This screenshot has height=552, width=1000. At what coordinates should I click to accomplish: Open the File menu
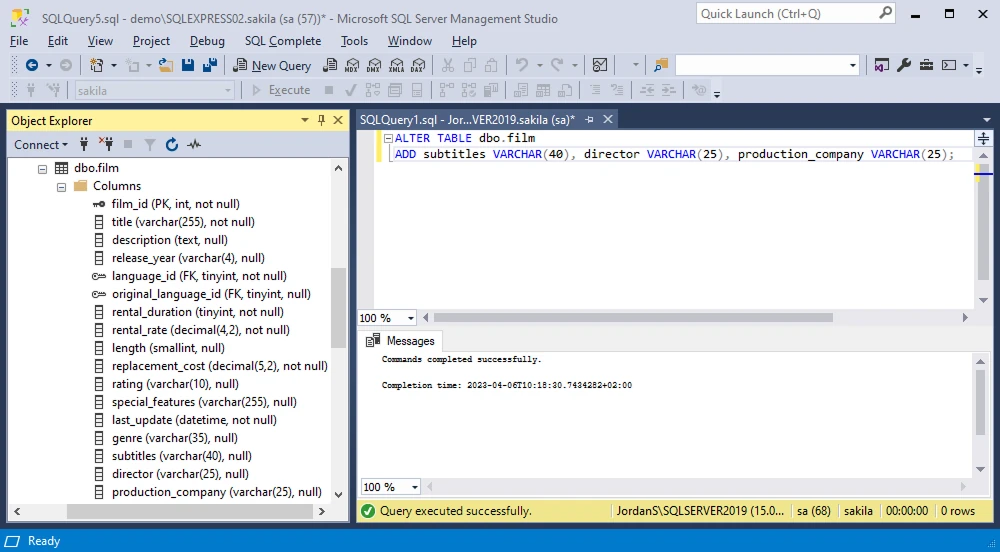coord(19,41)
